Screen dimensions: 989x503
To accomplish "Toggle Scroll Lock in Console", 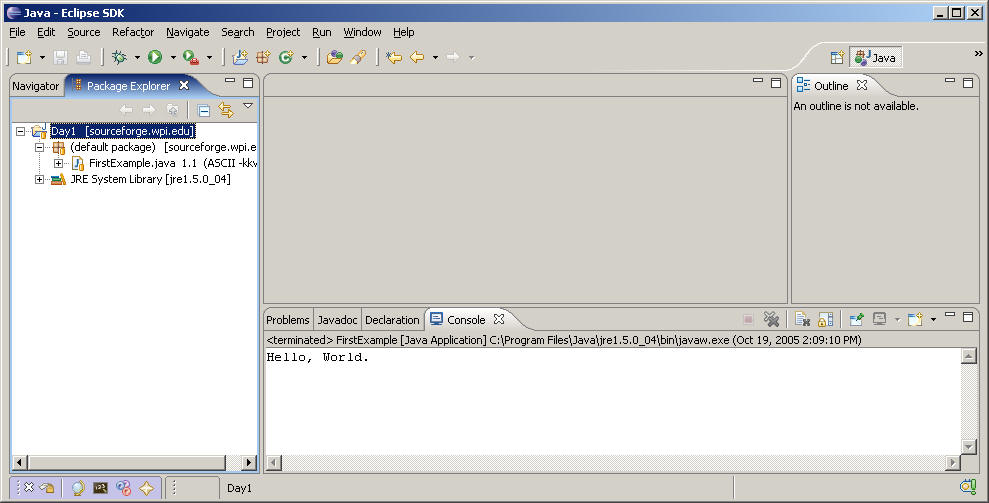I will pyautogui.click(x=826, y=319).
